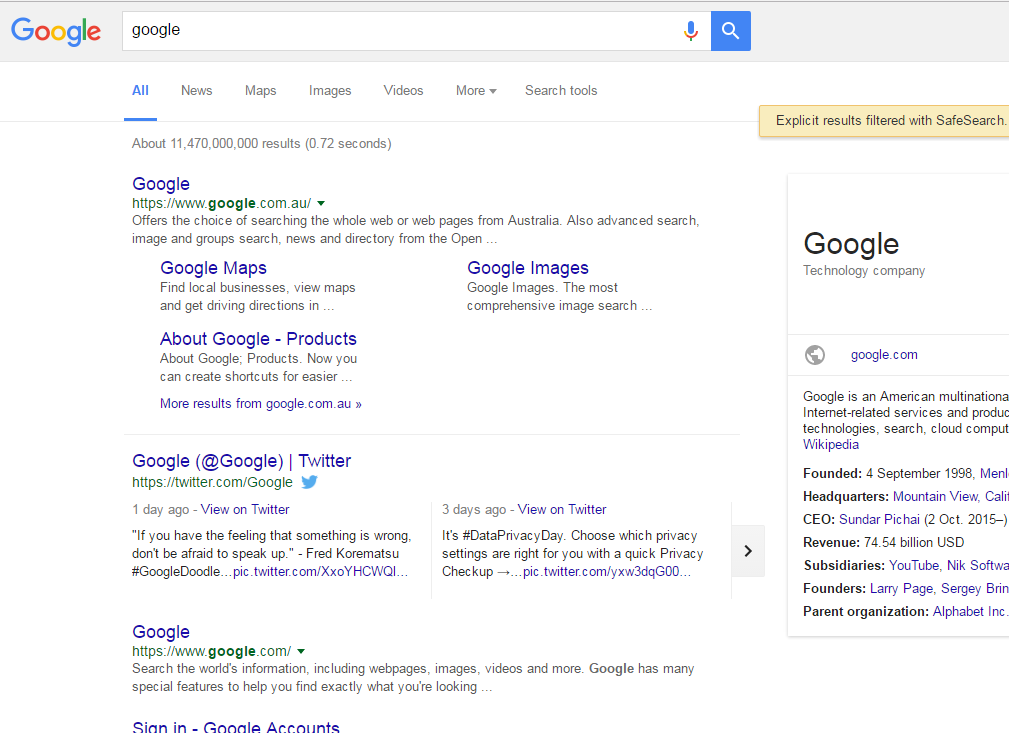The height and width of the screenshot is (733, 1009).
Task: Click Alphabet Inc. parent organization link
Action: coord(968,612)
